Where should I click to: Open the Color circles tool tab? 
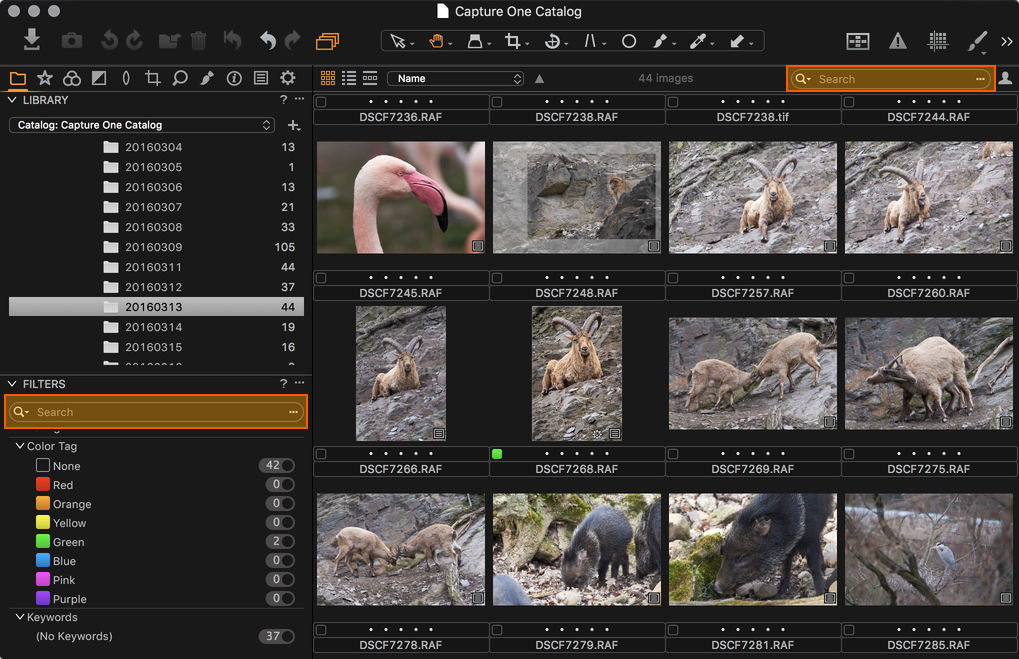pos(71,79)
